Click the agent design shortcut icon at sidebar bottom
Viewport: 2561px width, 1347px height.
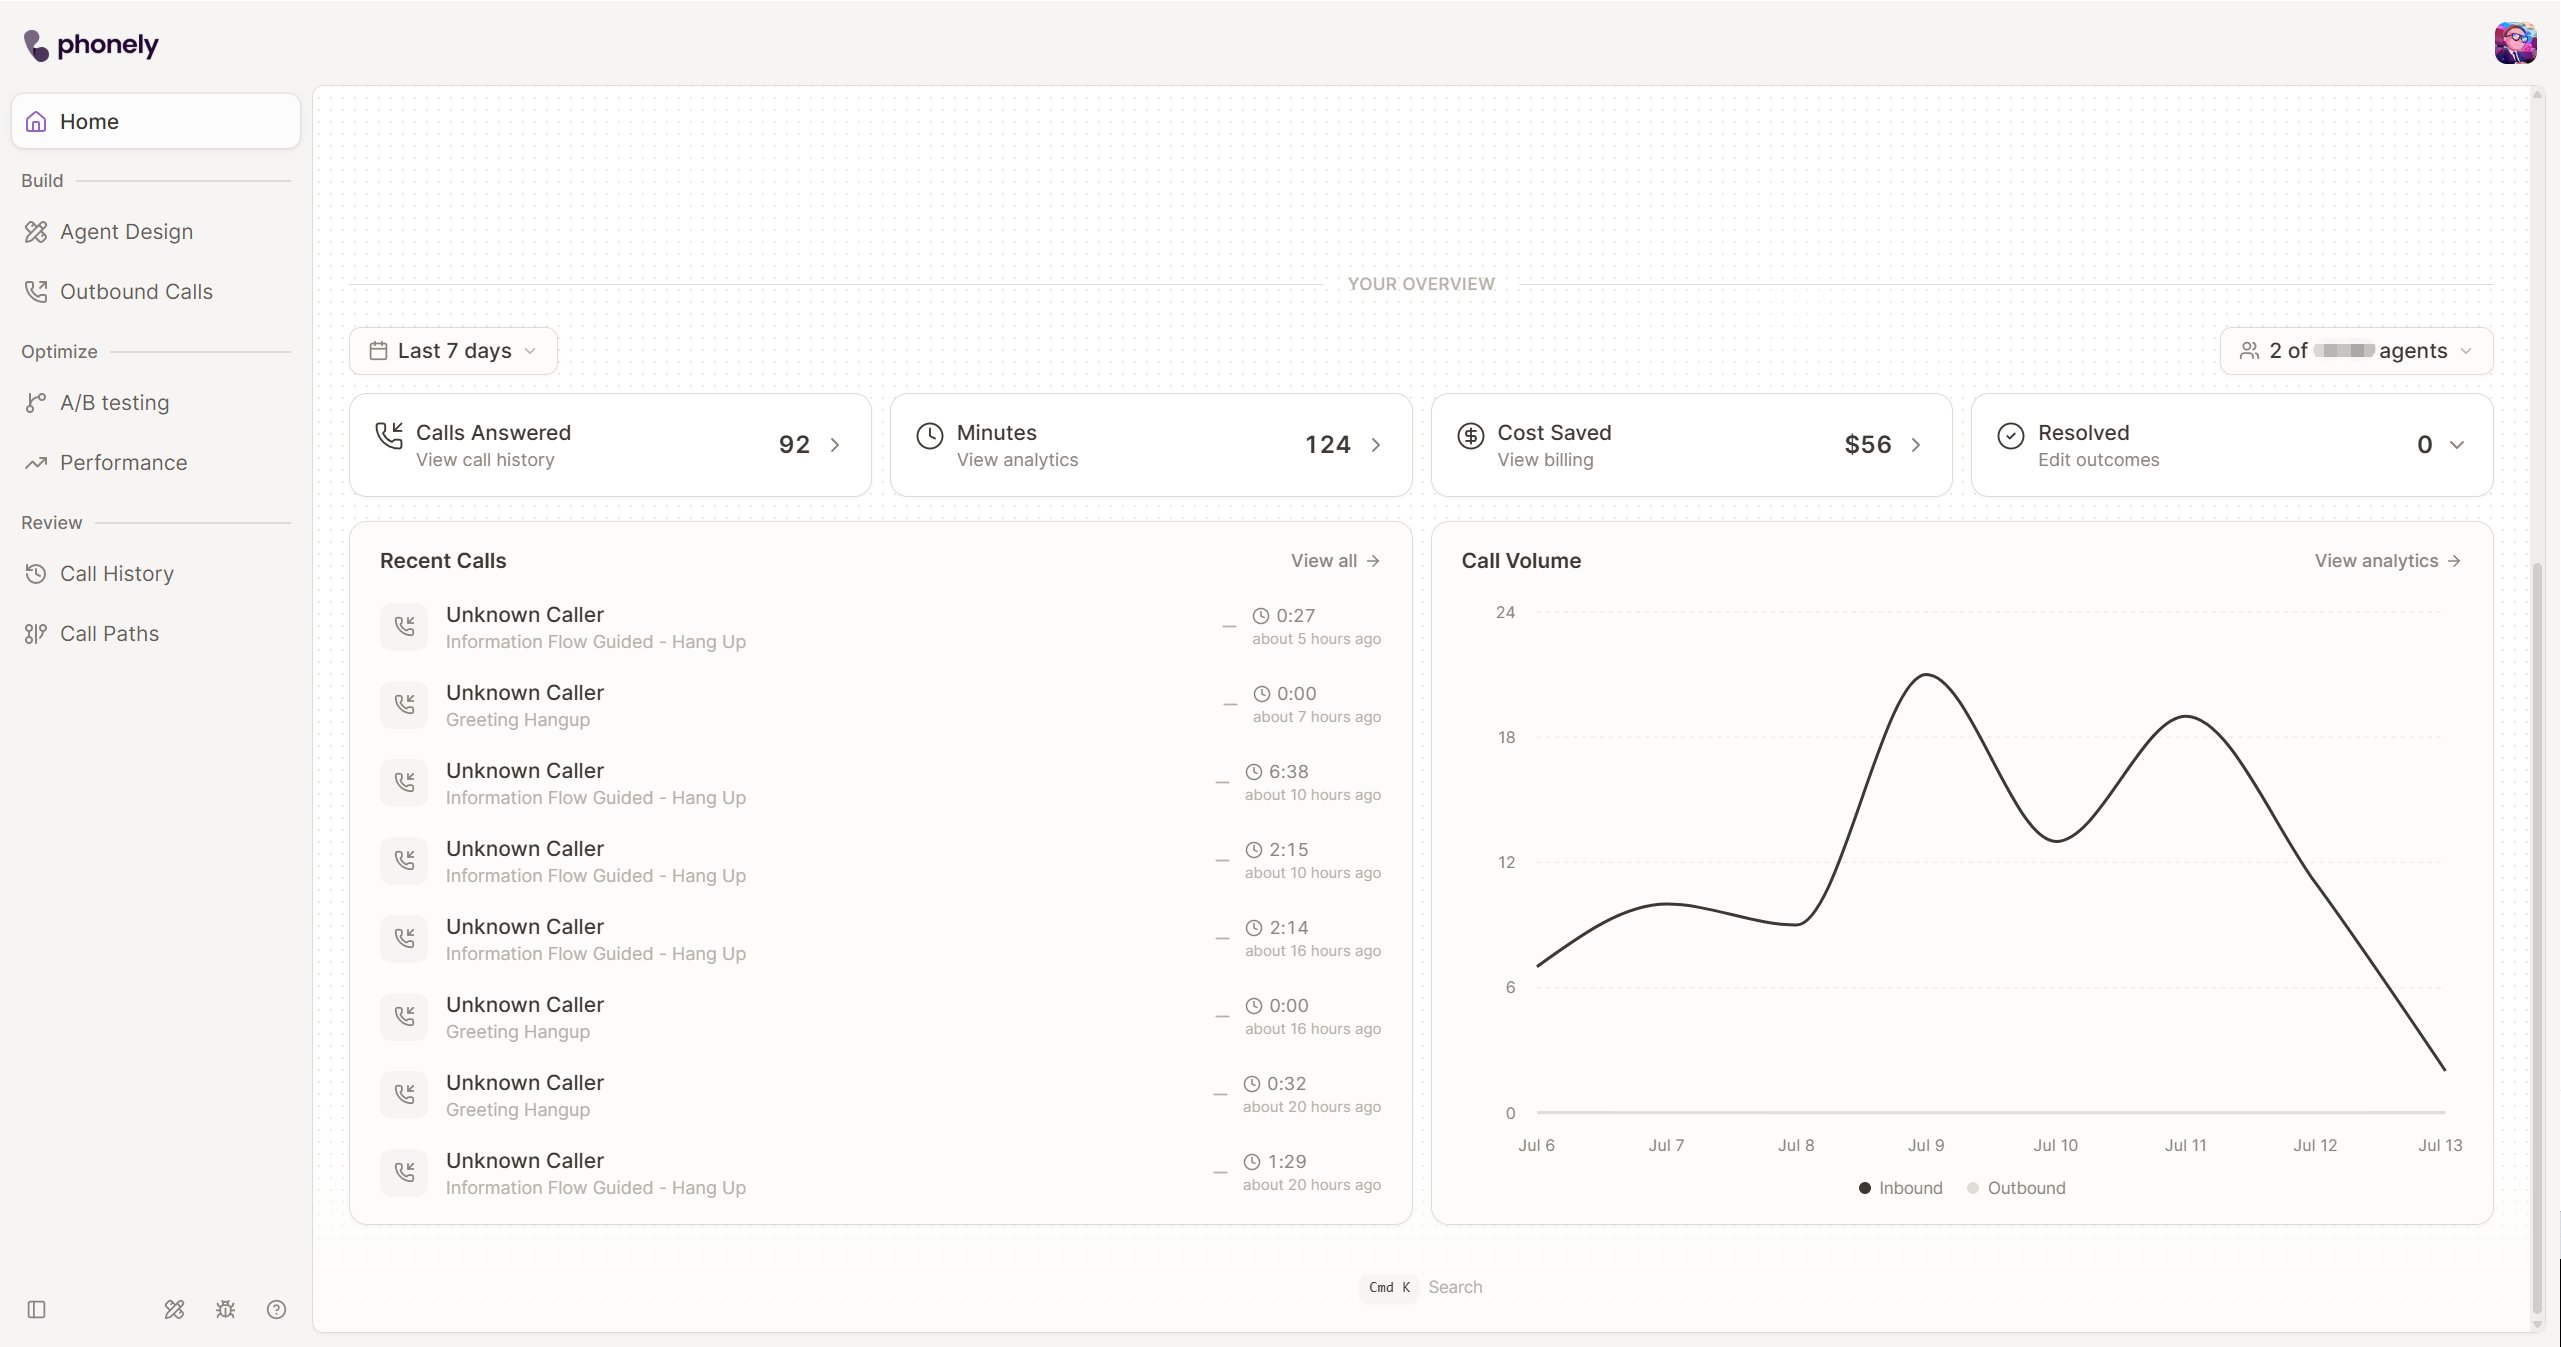point(174,1309)
